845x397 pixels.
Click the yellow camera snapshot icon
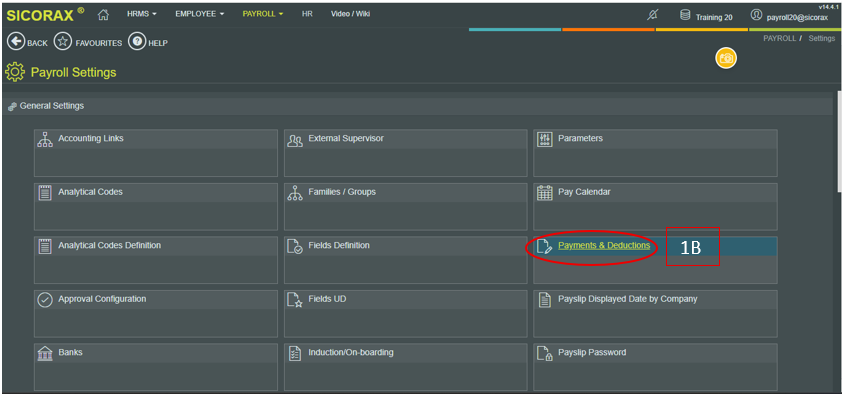[x=726, y=58]
